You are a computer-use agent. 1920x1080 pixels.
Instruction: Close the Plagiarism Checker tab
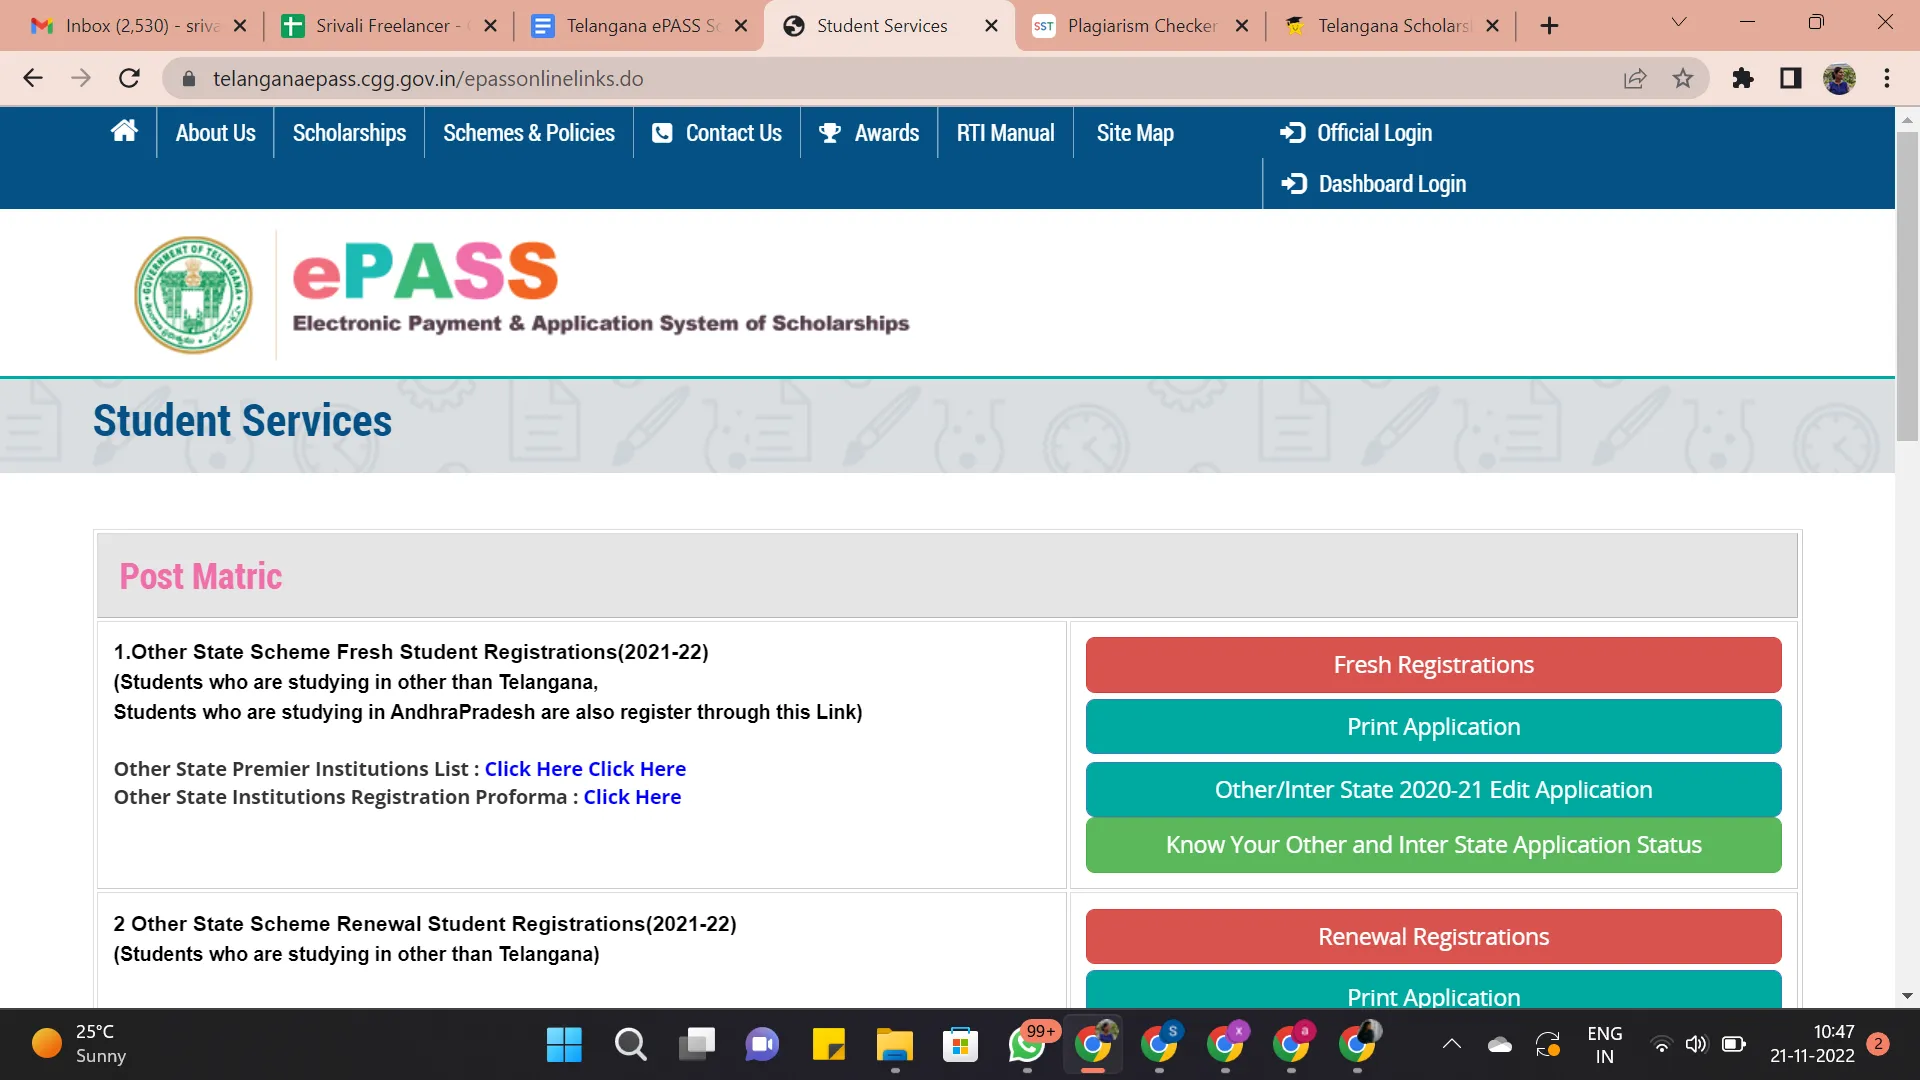click(x=1242, y=26)
